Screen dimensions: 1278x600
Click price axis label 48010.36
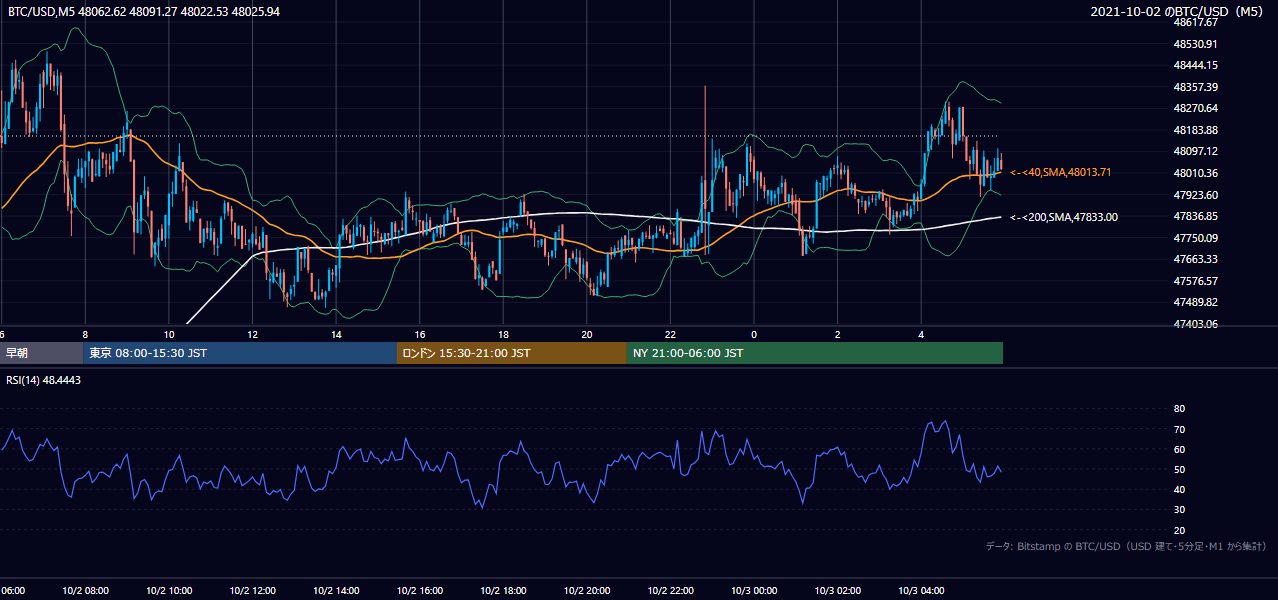(x=1195, y=173)
